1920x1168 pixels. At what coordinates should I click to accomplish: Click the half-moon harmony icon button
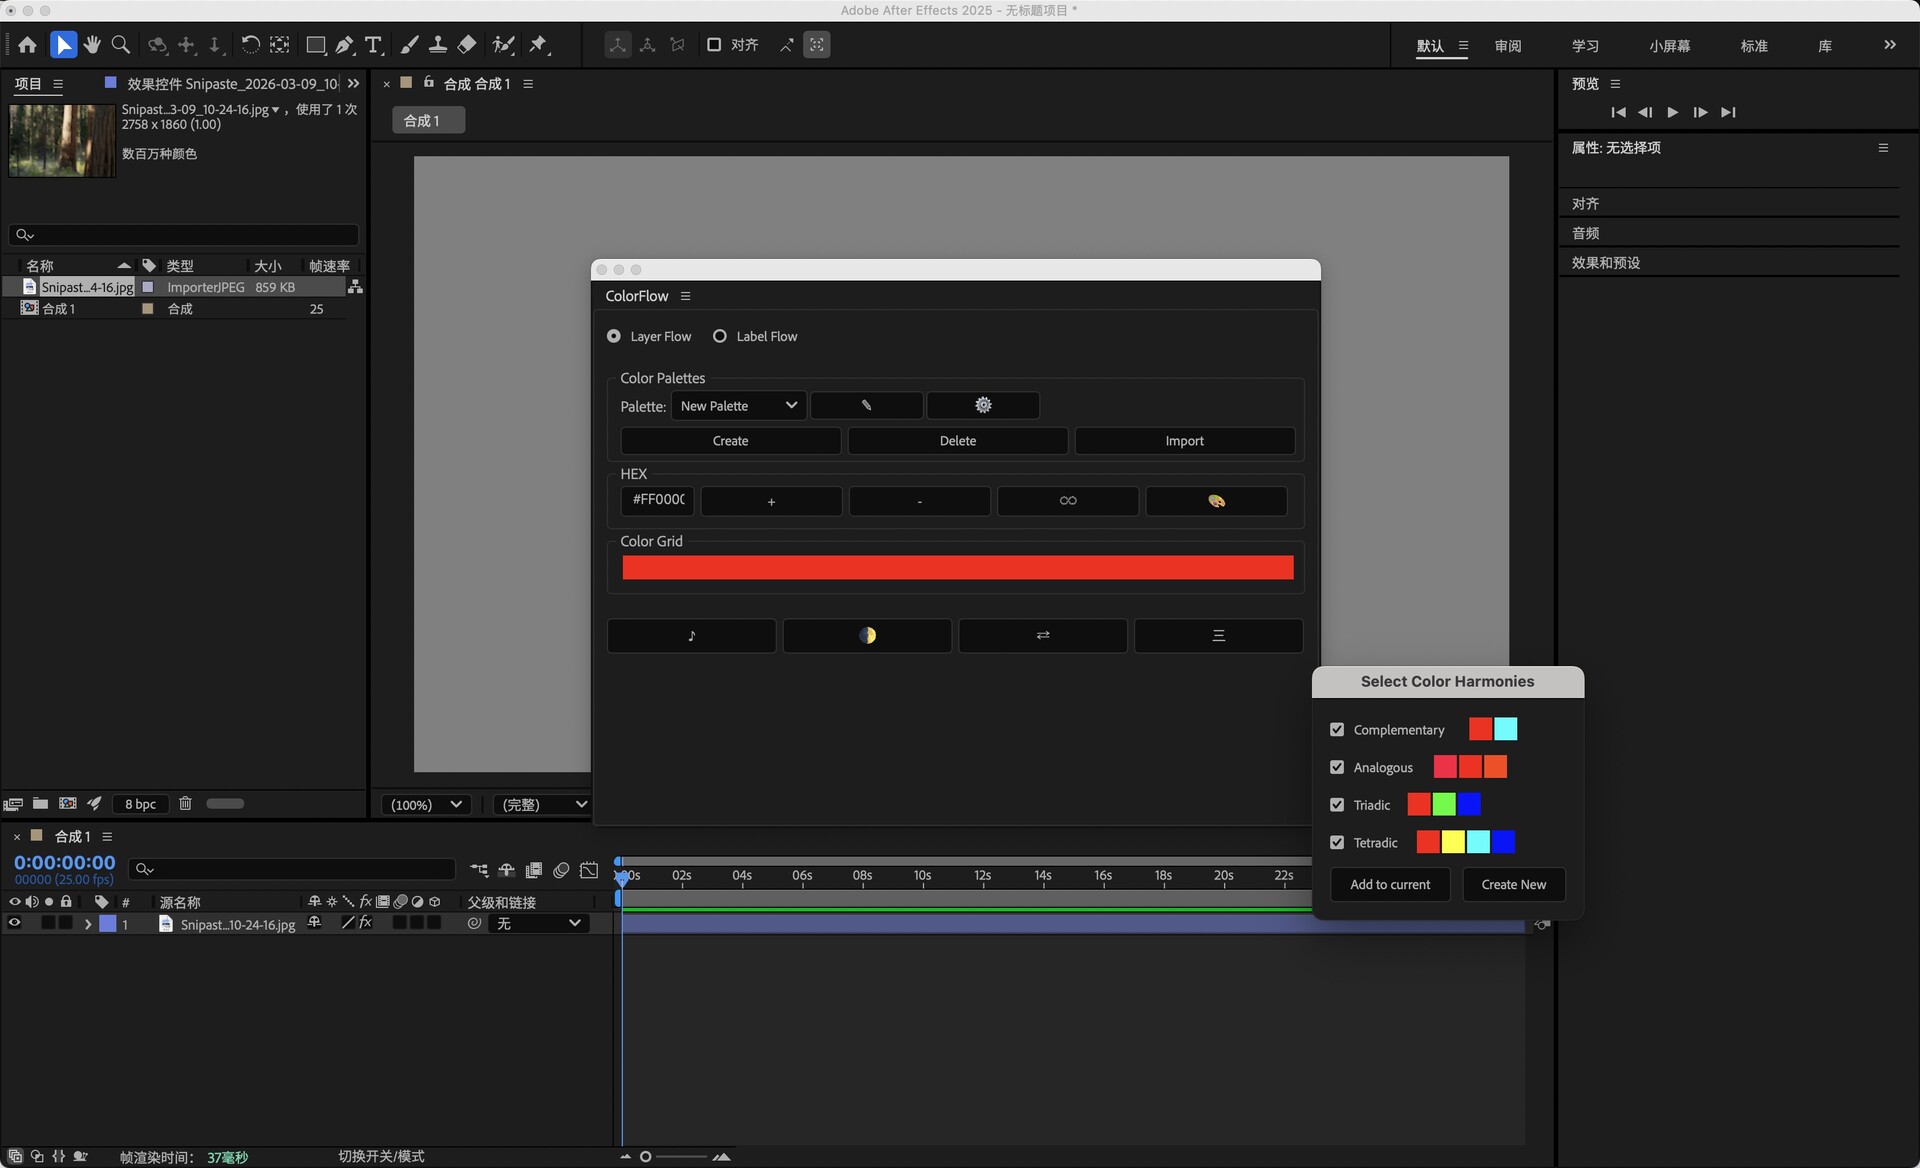click(x=867, y=635)
